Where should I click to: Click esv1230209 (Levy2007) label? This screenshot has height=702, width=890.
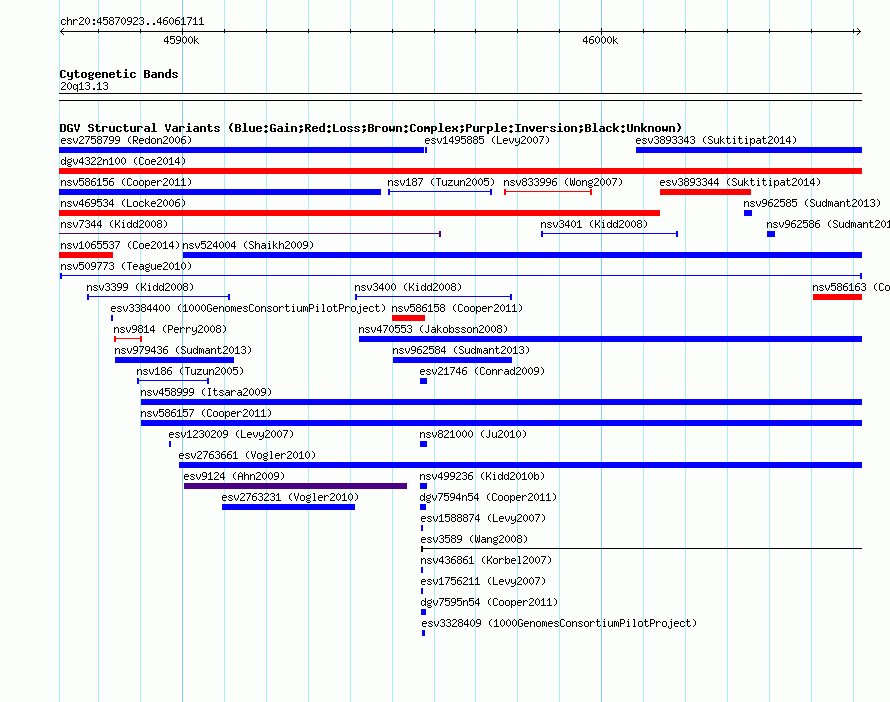click(231, 434)
